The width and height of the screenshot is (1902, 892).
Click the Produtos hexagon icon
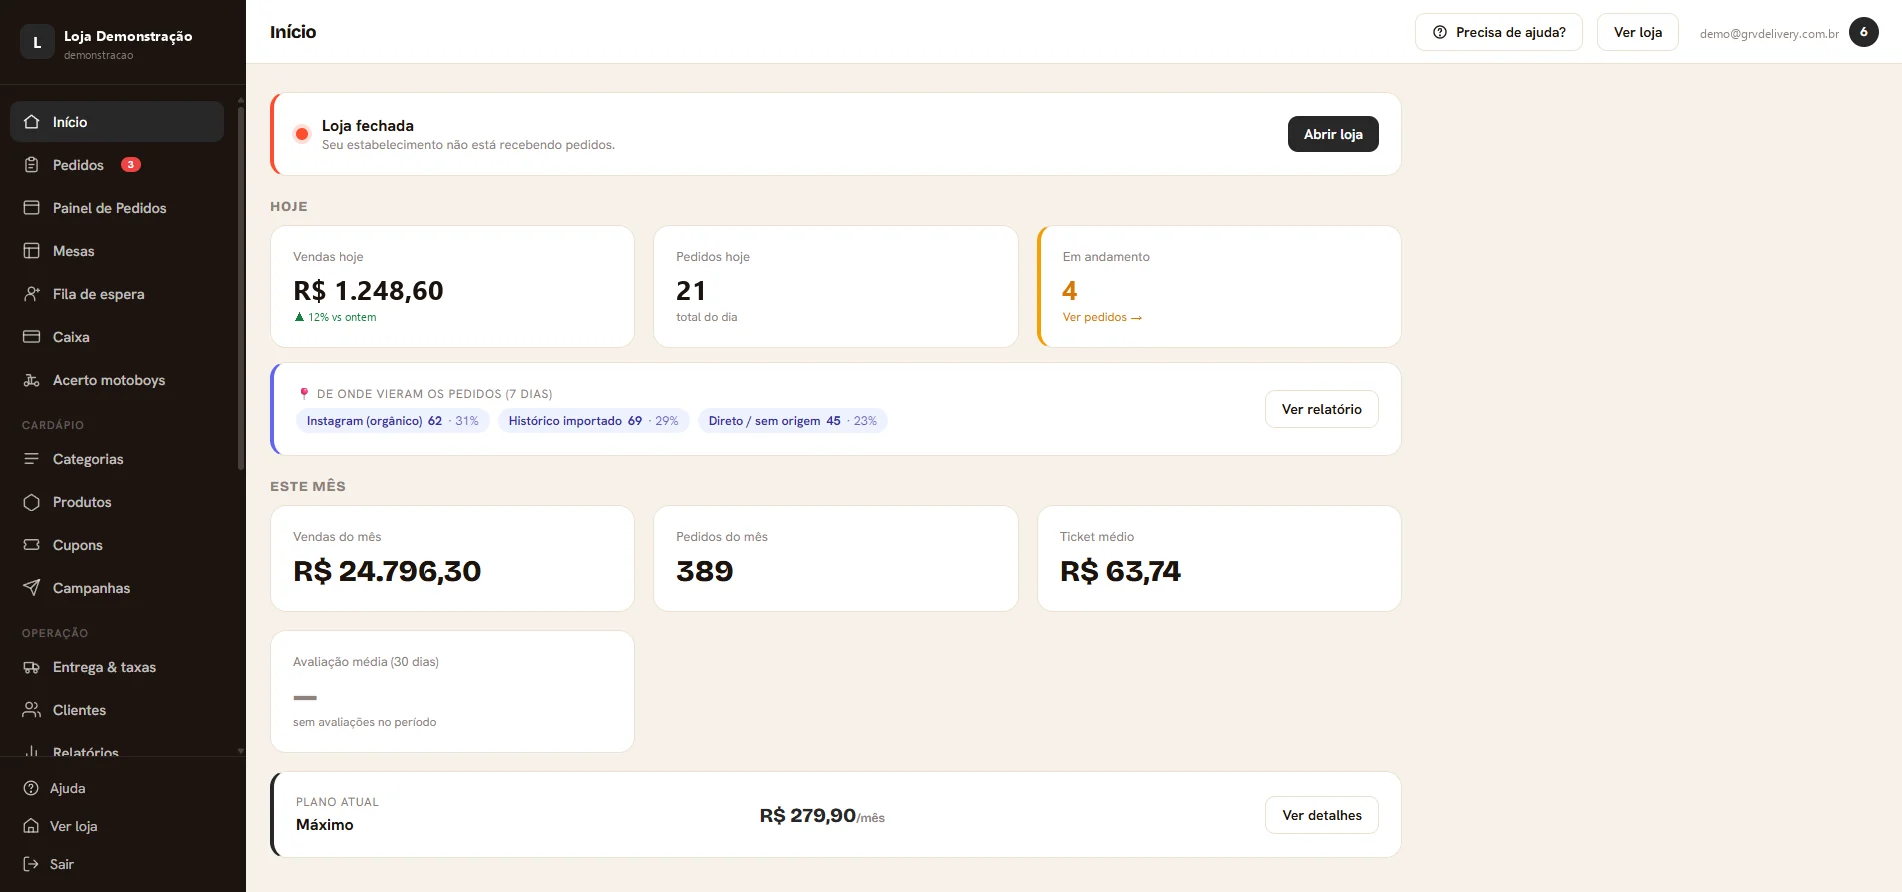pyautogui.click(x=32, y=502)
